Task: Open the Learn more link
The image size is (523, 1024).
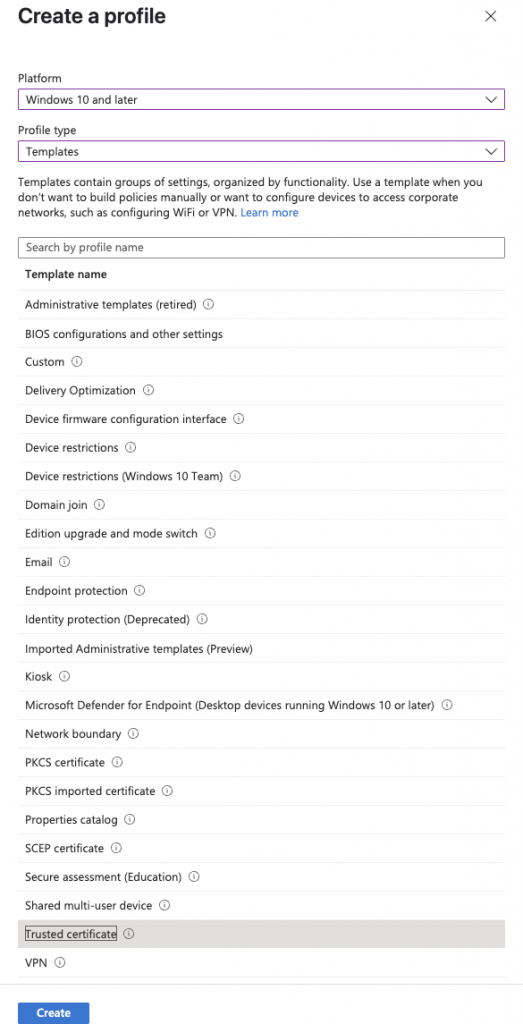Action: click(x=270, y=213)
